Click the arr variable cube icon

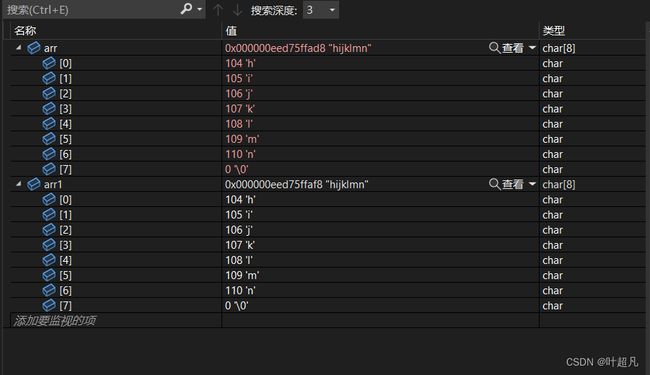click(34, 48)
